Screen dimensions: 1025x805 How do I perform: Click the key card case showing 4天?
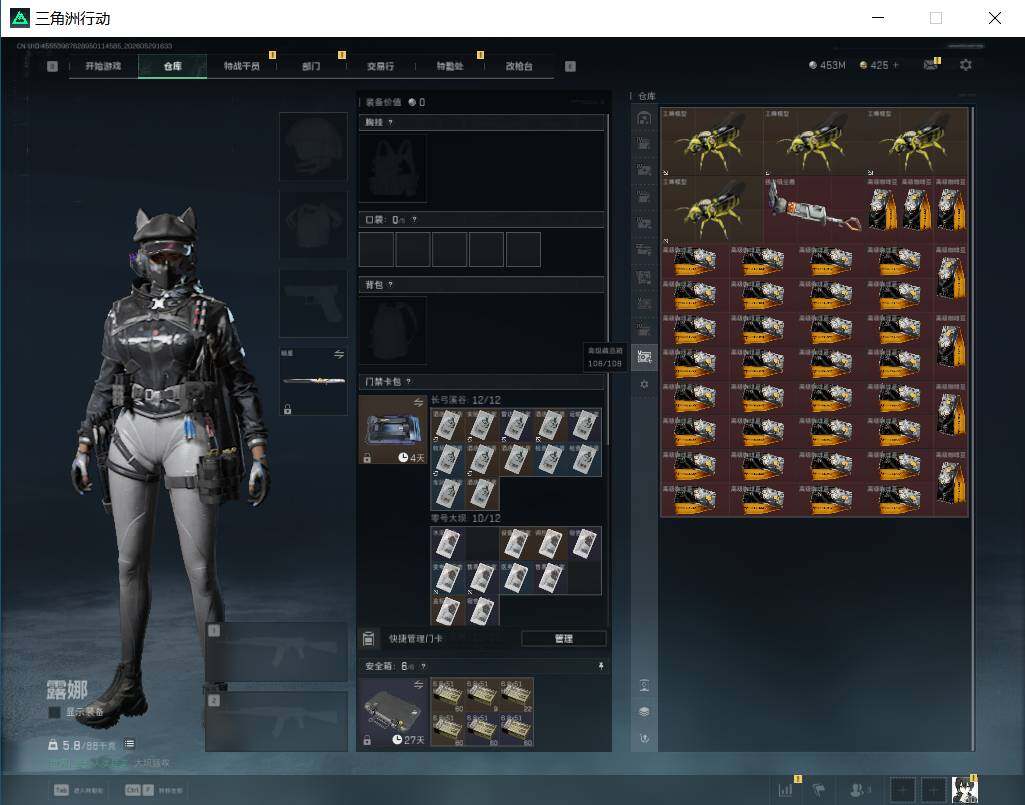click(393, 430)
